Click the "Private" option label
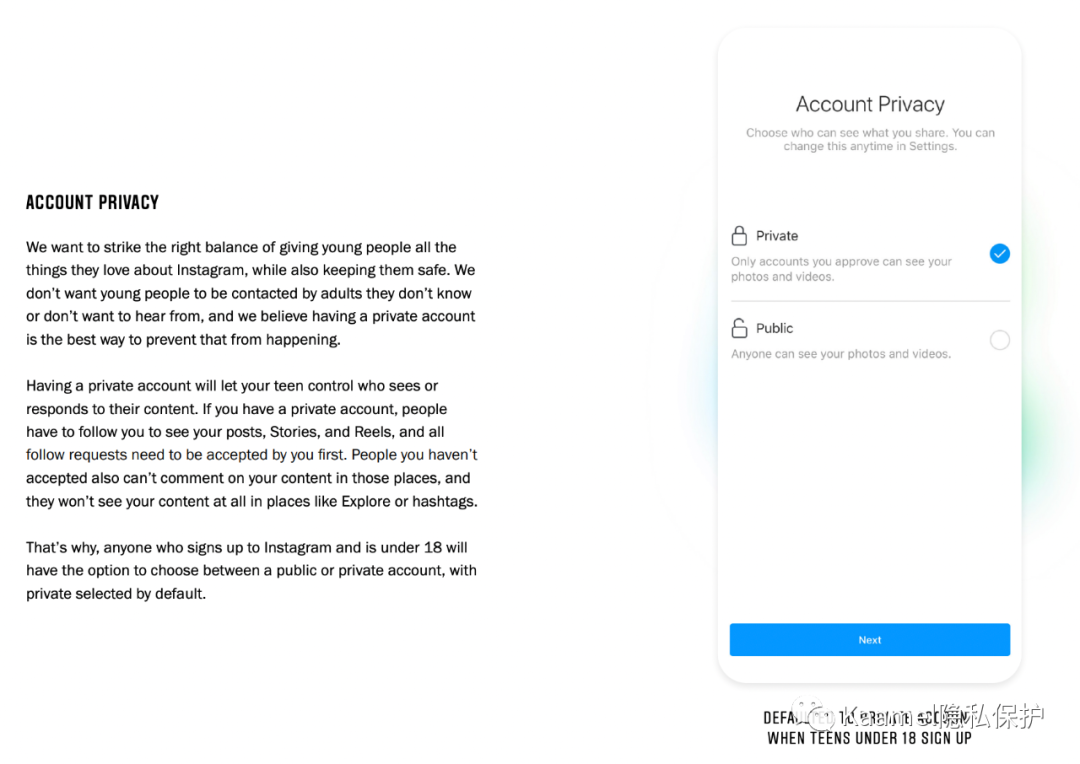Viewport: 1080px width, 764px height. [x=777, y=236]
